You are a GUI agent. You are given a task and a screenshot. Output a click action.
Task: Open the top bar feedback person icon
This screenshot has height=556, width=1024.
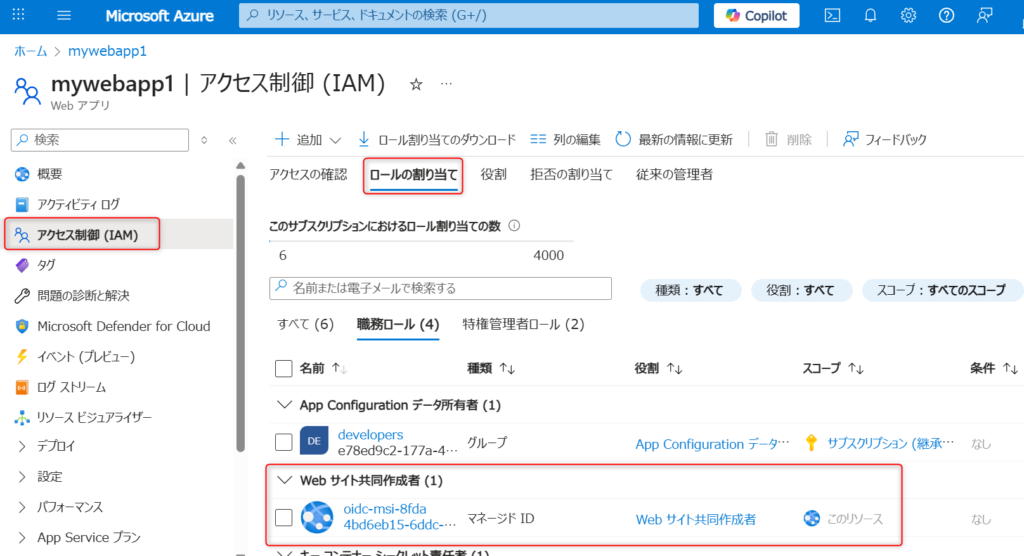(x=985, y=16)
